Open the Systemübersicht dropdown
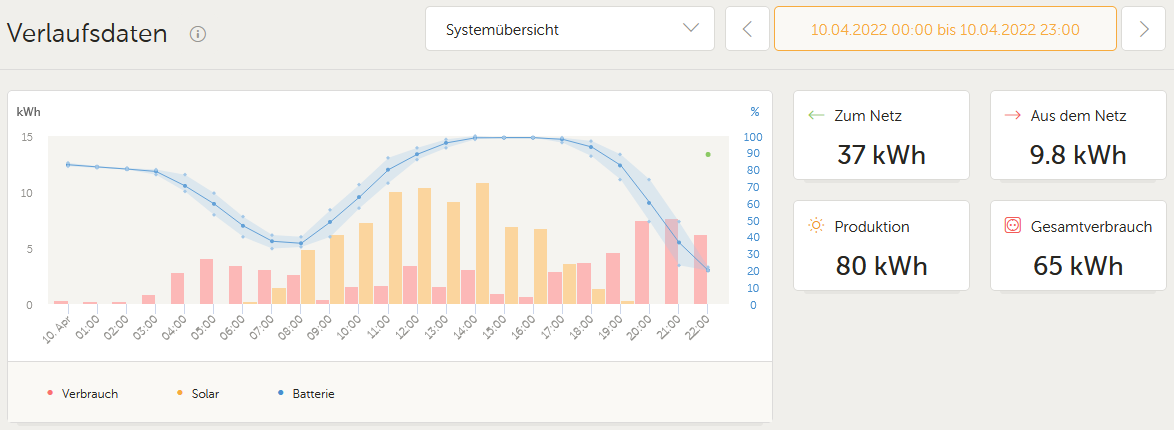 [x=569, y=29]
